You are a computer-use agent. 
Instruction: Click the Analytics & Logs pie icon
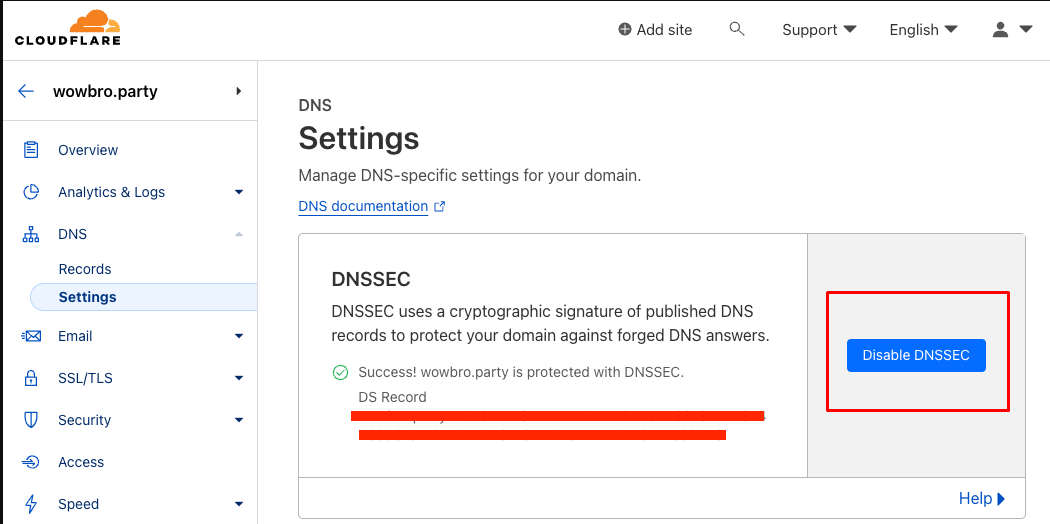point(31,192)
